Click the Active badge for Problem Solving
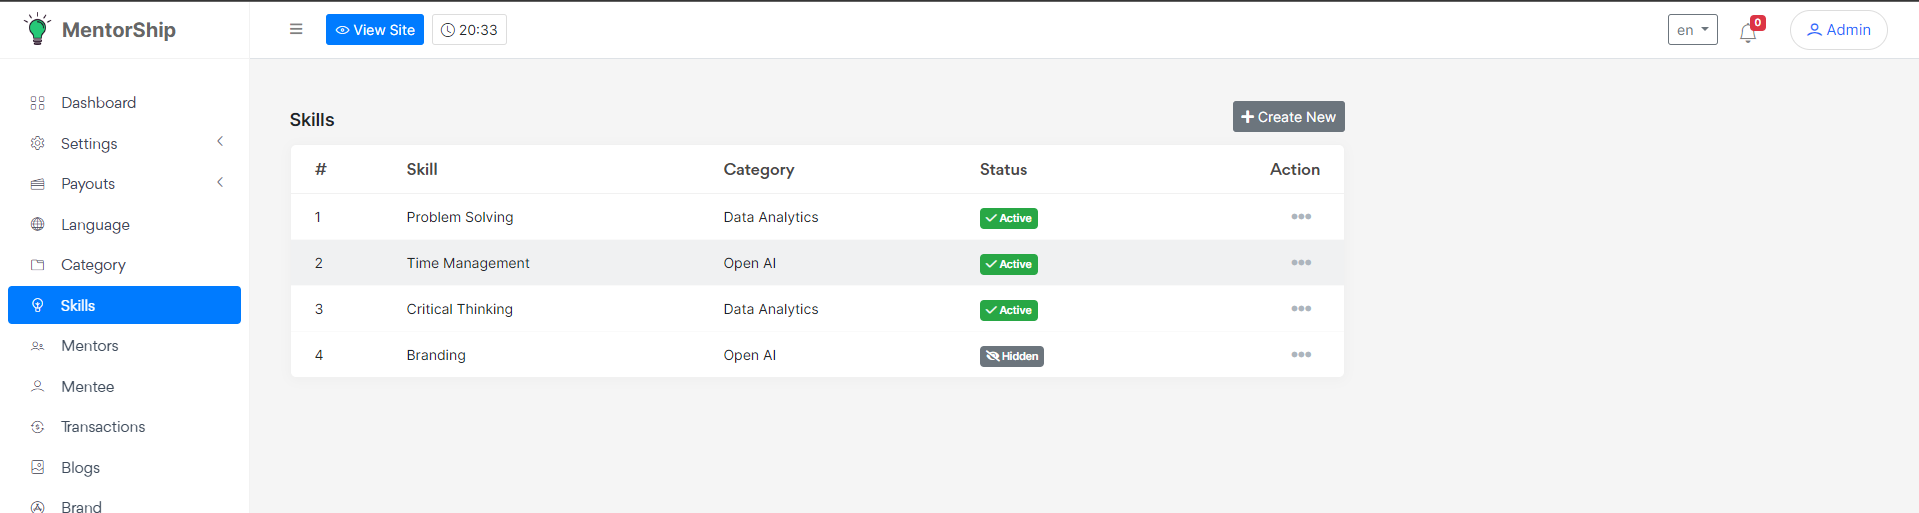 click(1008, 218)
